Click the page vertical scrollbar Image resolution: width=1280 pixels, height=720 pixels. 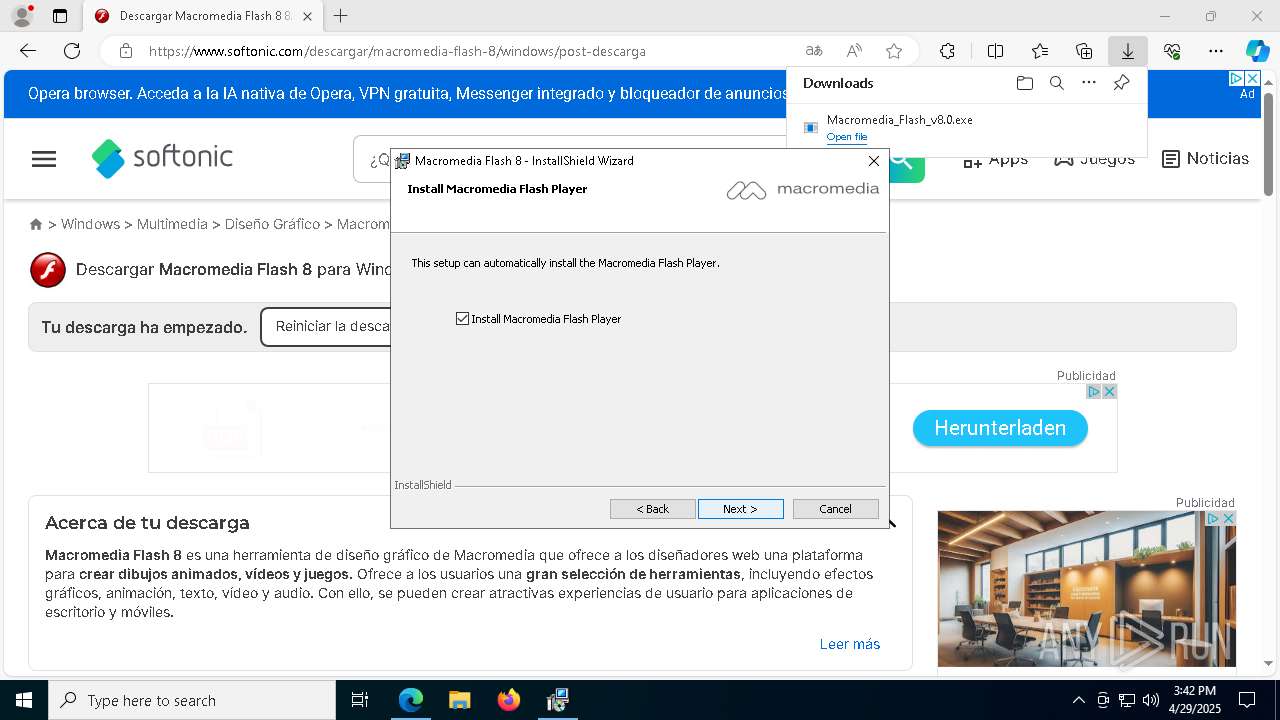pyautogui.click(x=1268, y=144)
